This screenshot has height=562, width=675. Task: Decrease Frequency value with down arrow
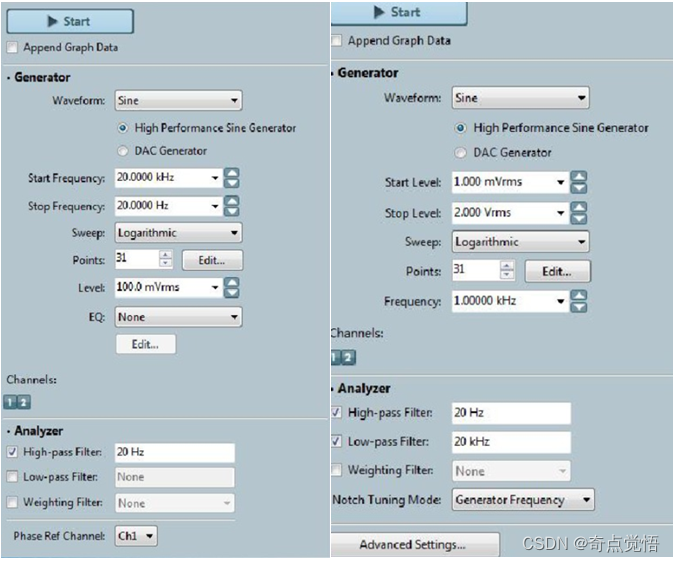click(579, 307)
